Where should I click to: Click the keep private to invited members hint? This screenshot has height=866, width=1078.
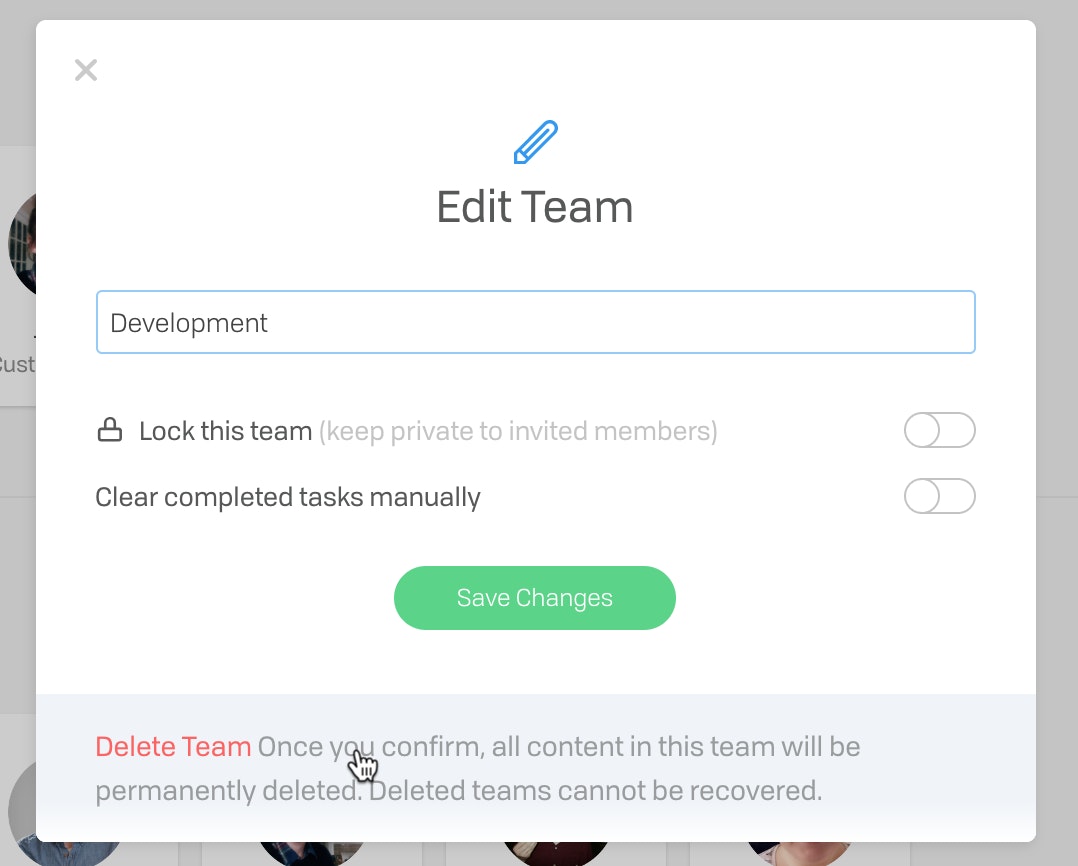click(518, 432)
